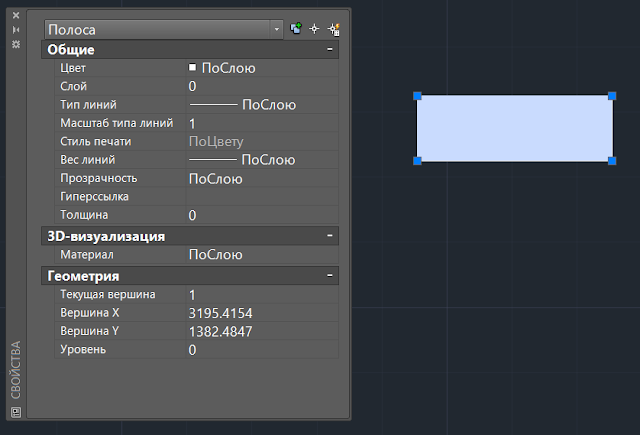Viewport: 640px width, 435px height.
Task: Click the Вес линий label
Action: click(x=87, y=160)
